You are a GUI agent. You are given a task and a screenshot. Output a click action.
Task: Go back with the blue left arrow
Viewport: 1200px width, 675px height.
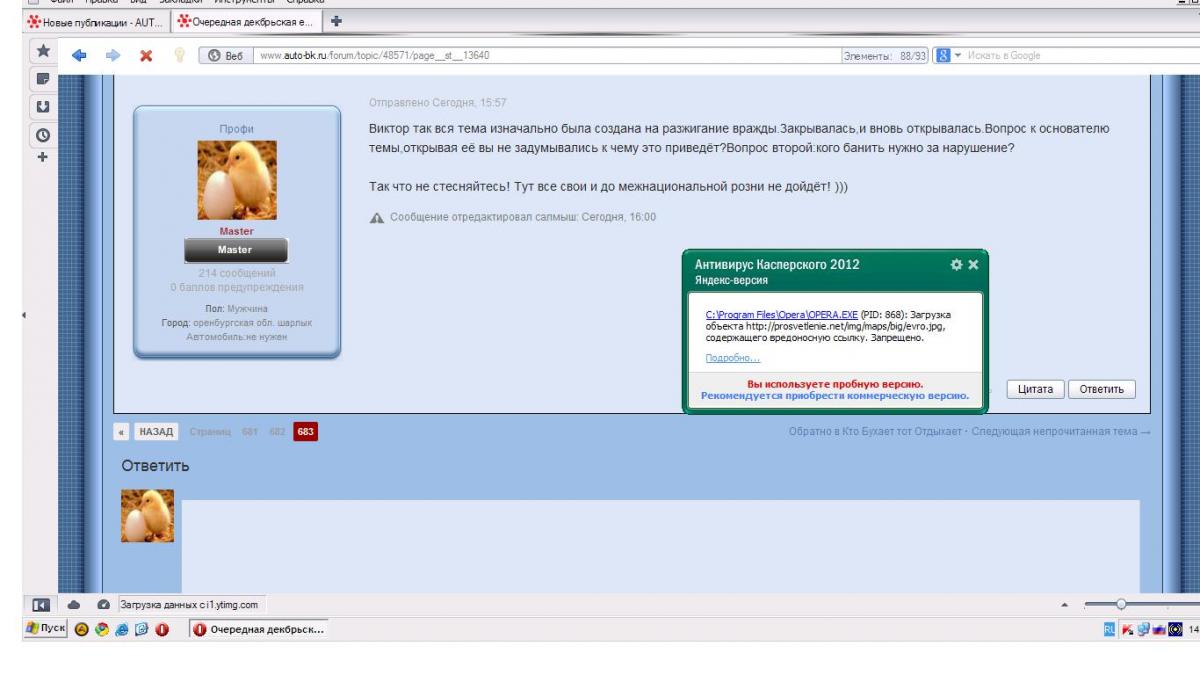[80, 55]
